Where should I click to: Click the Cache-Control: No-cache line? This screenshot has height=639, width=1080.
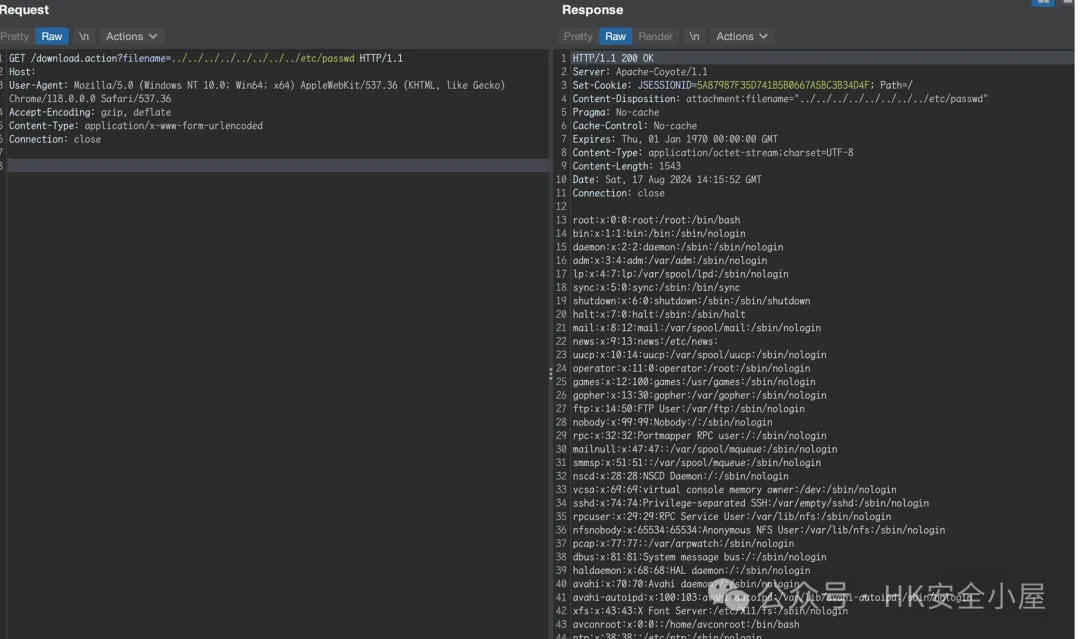(634, 126)
